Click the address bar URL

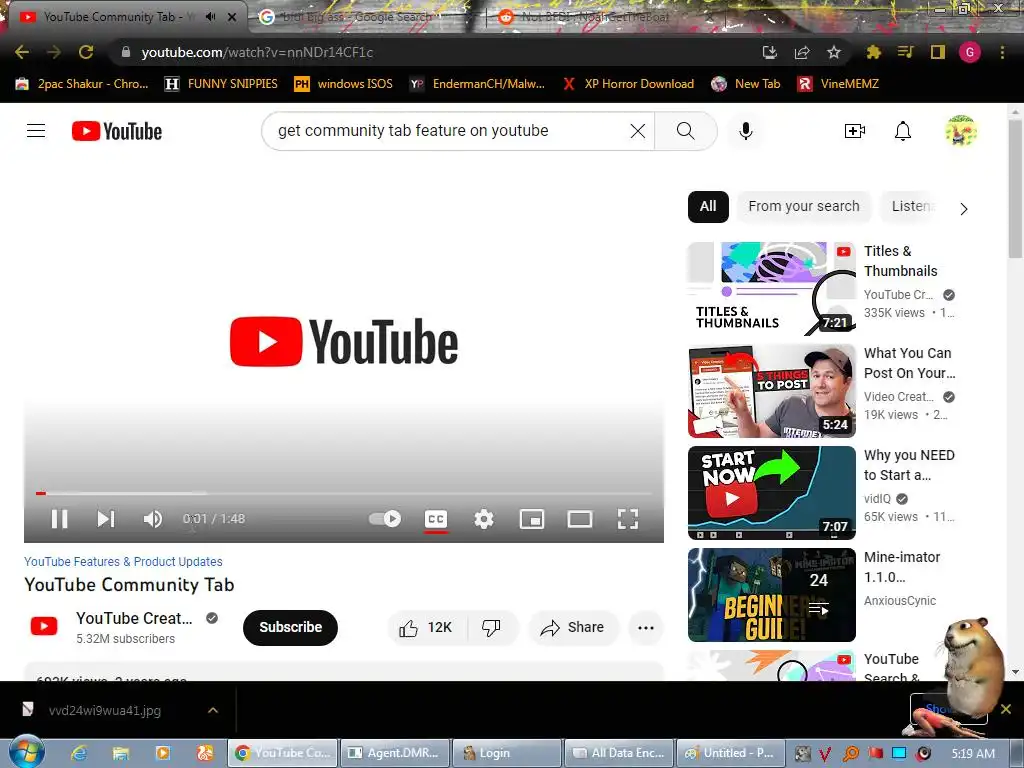(x=257, y=52)
